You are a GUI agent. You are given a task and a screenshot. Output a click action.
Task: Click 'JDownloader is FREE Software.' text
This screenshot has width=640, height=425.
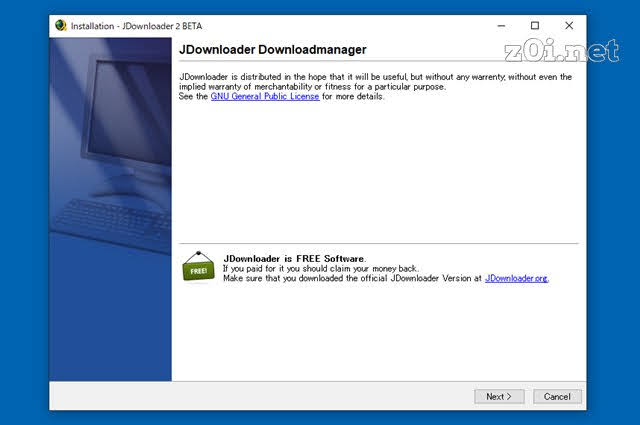point(294,259)
